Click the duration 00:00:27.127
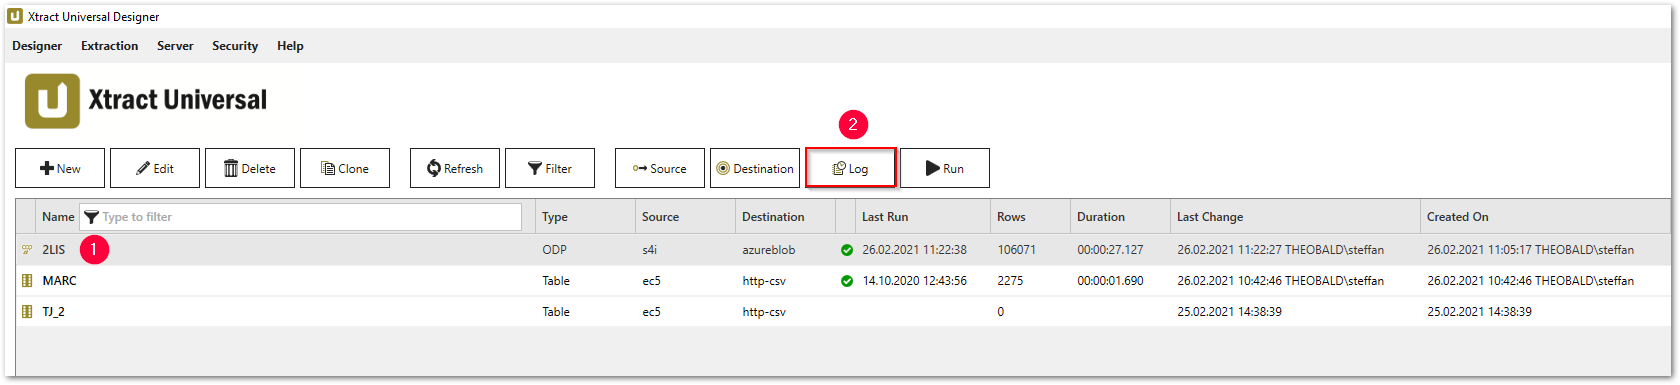 (1110, 250)
